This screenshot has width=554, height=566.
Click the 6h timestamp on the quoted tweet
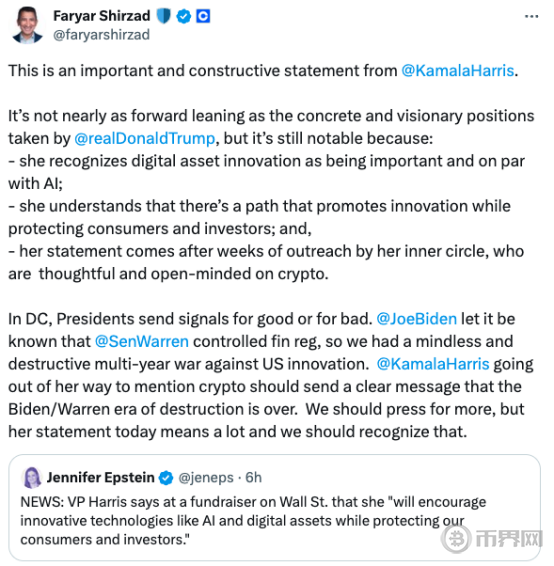click(x=253, y=478)
